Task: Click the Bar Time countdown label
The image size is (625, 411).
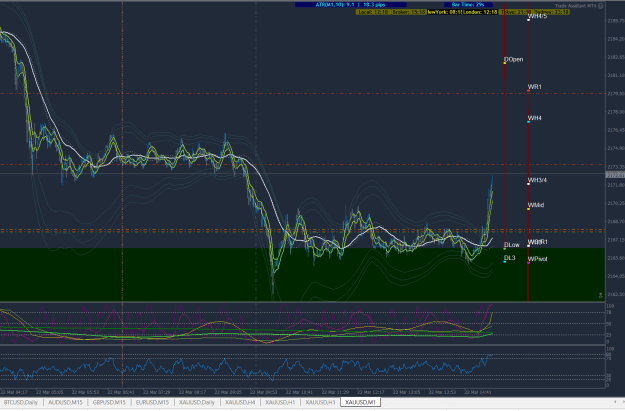Action: [468, 5]
